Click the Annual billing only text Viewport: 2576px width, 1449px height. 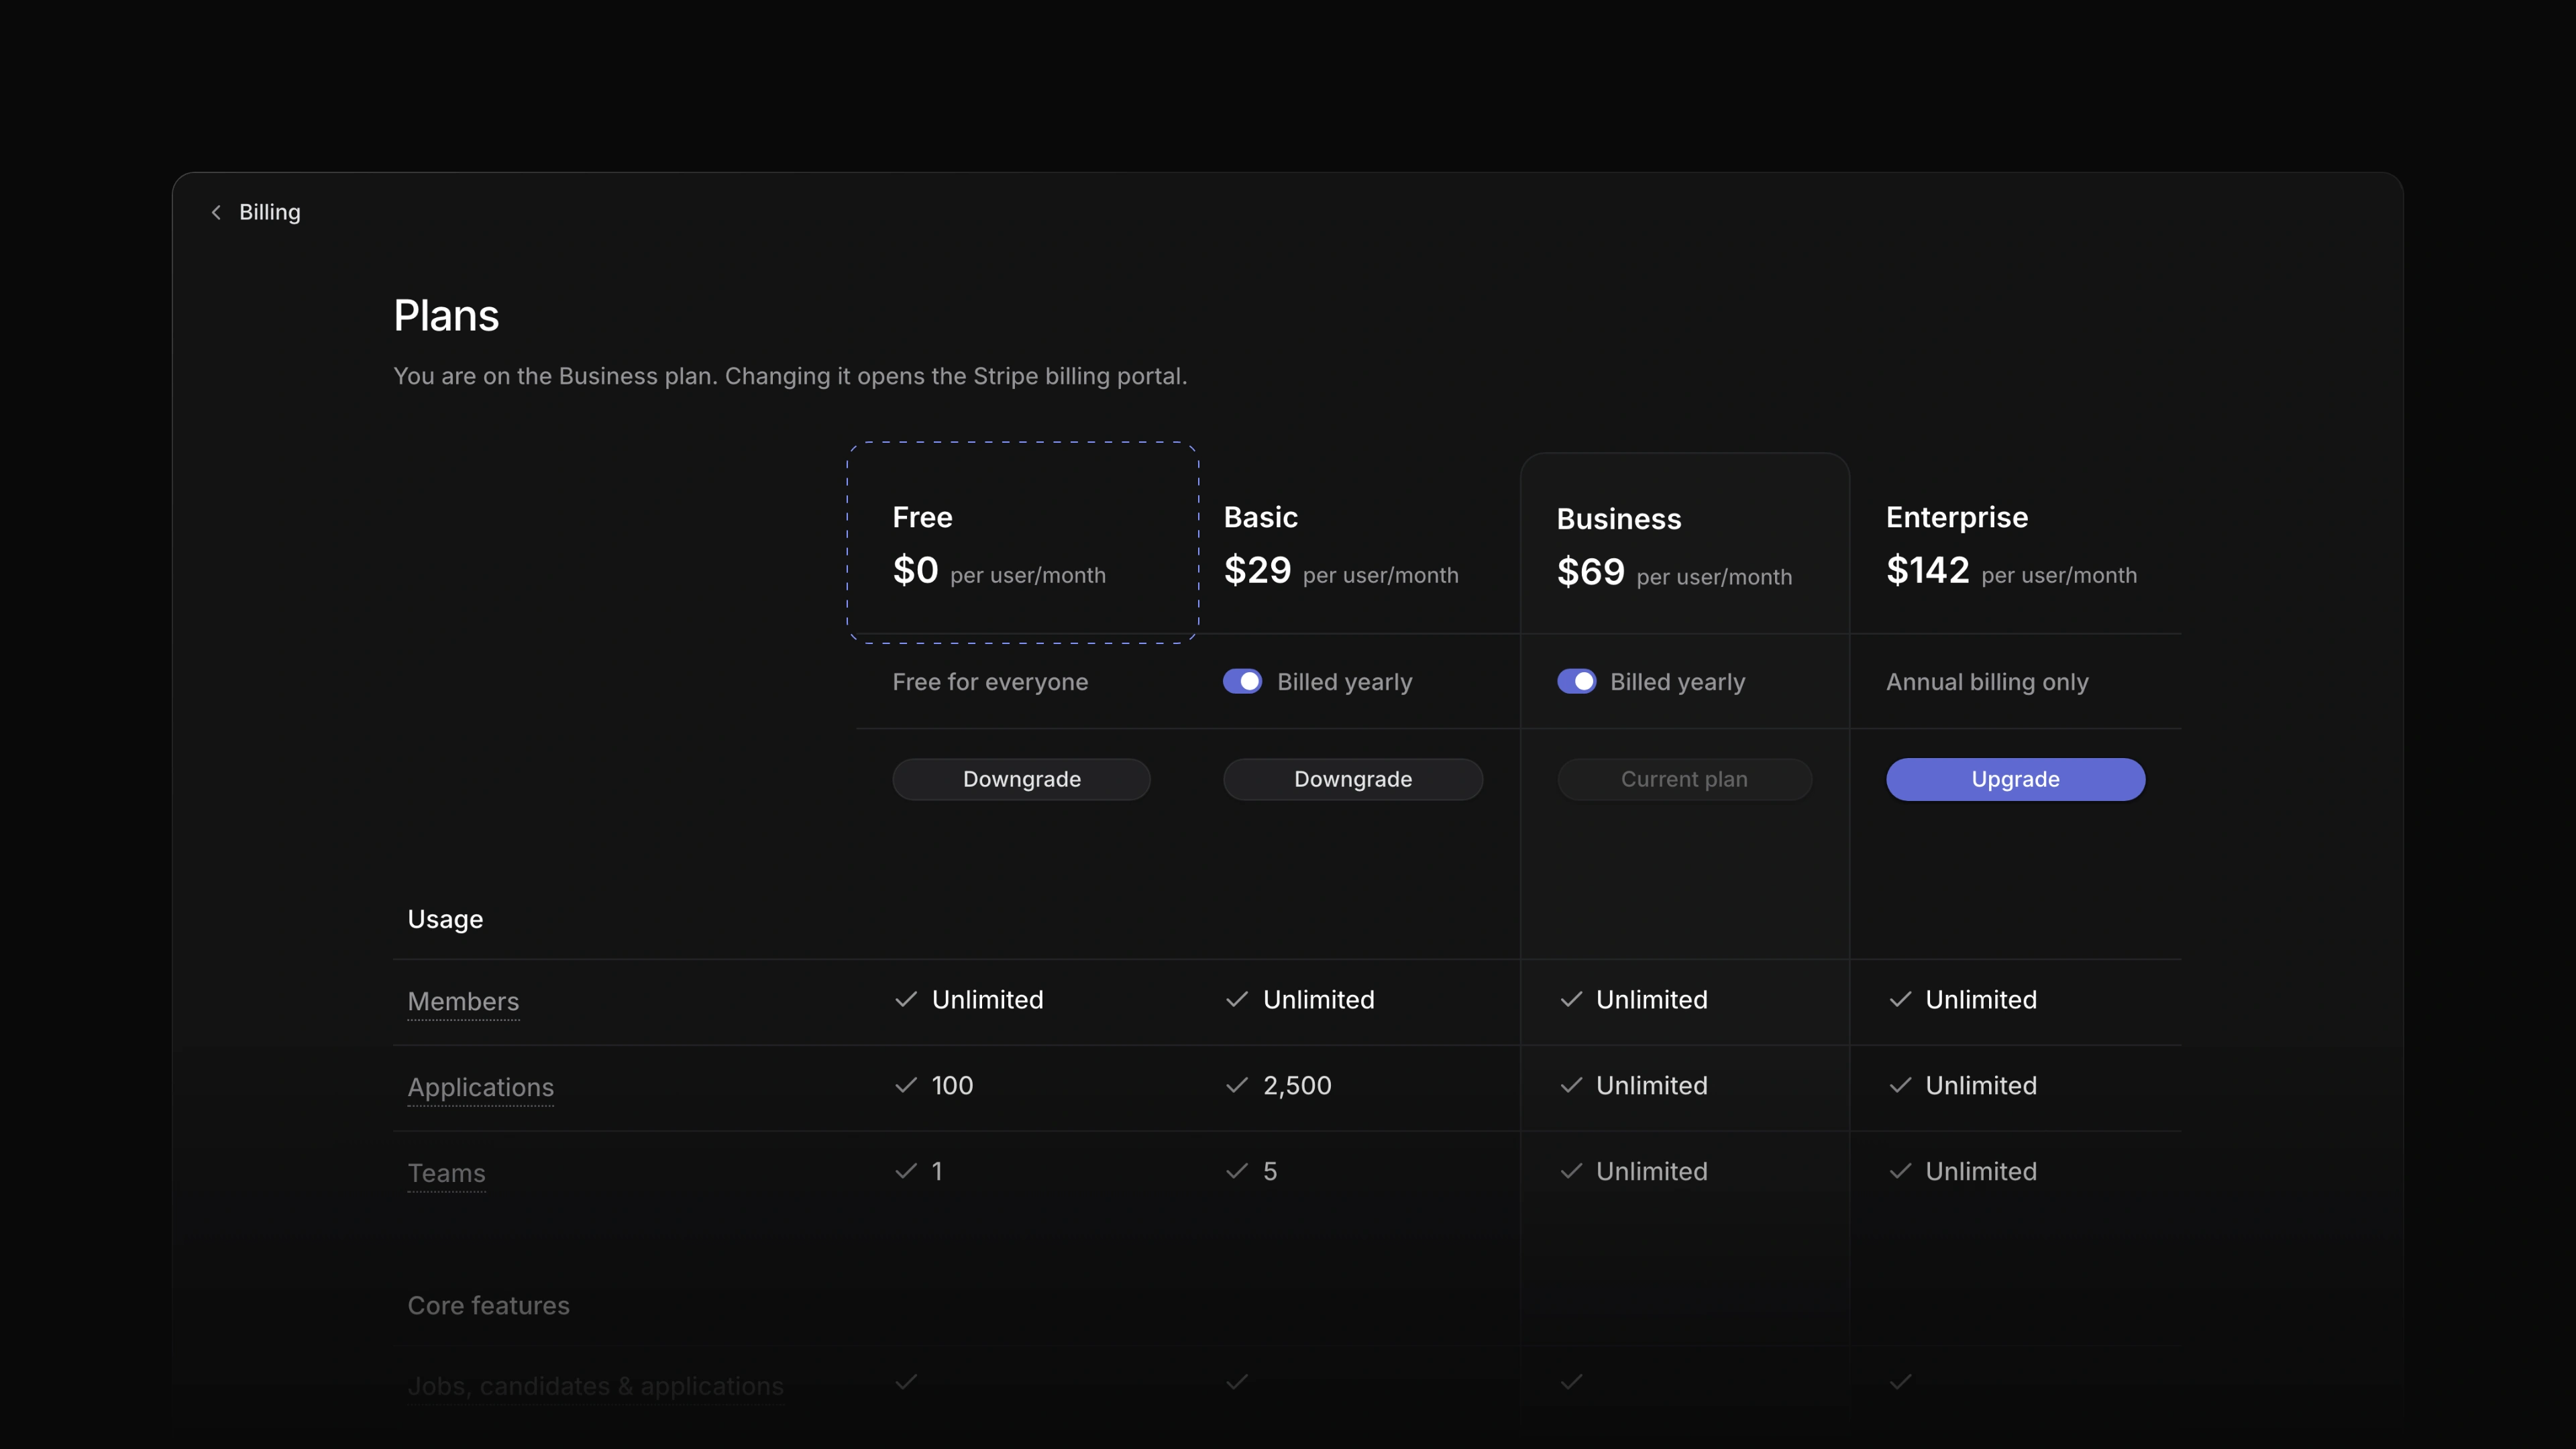point(1987,682)
